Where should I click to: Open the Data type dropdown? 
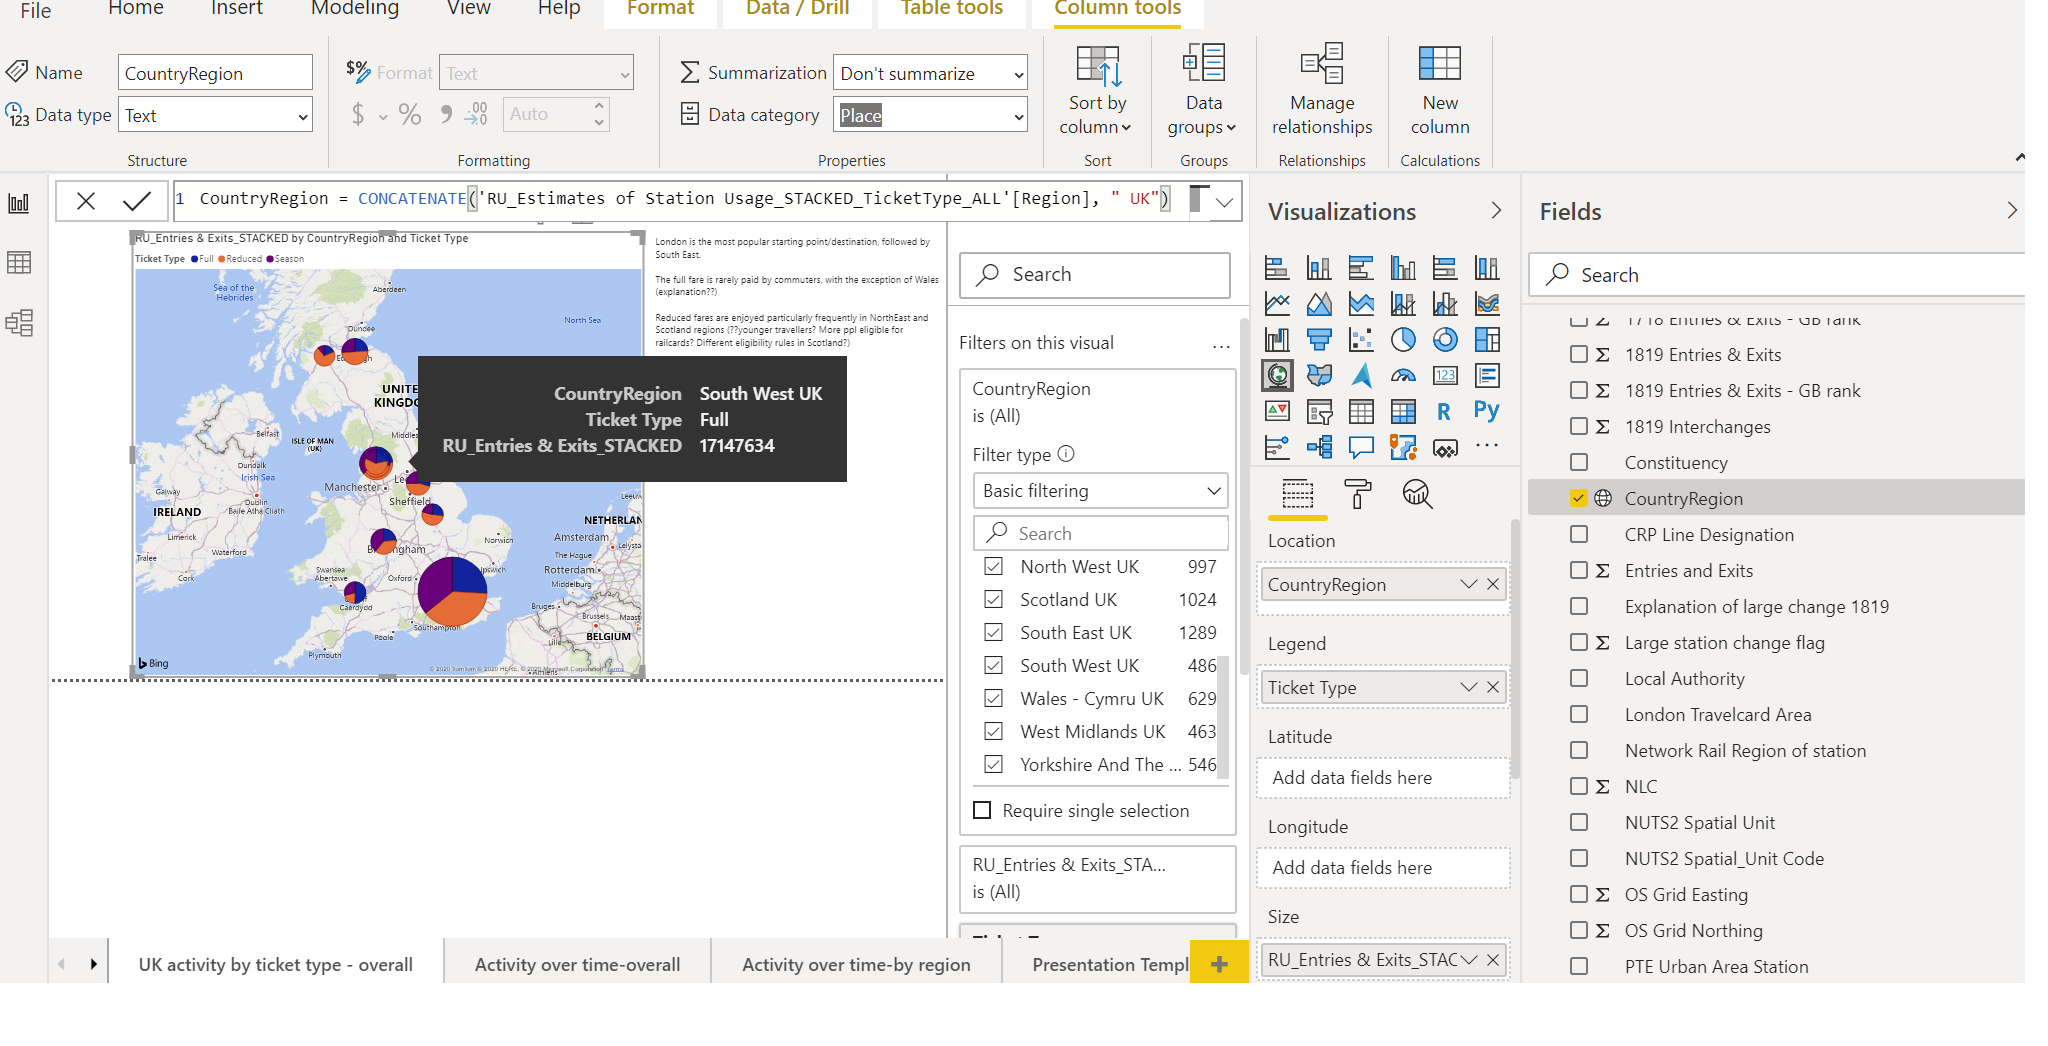pyautogui.click(x=215, y=115)
